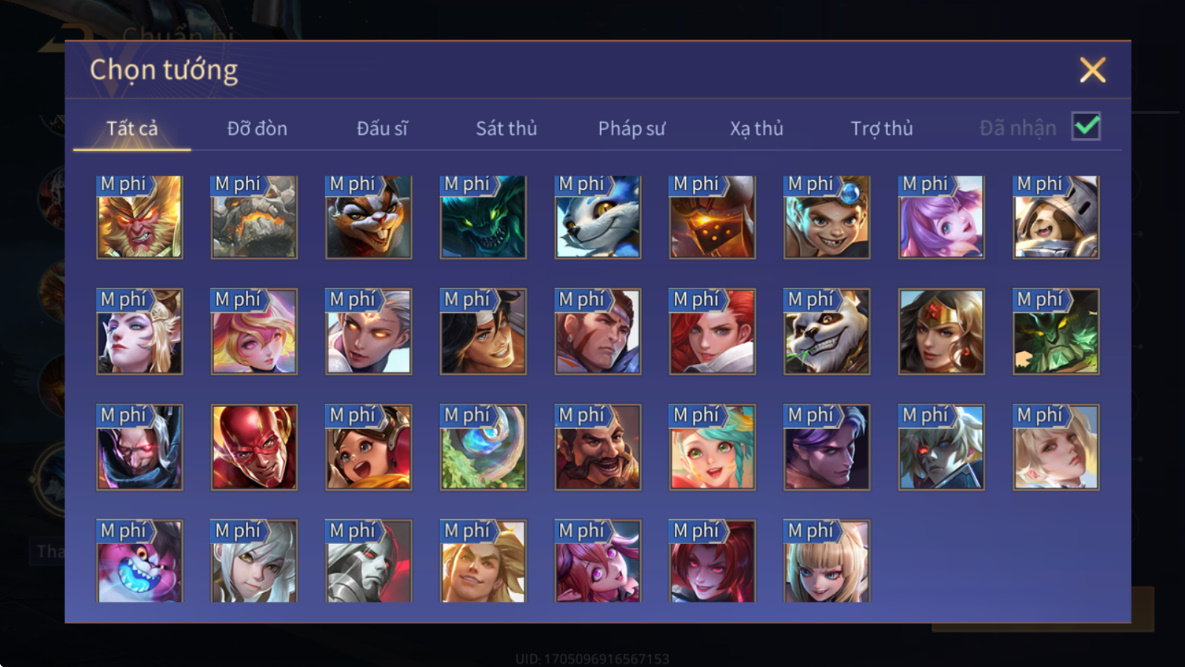Pick the Wonder Woman hero portrait
This screenshot has height=667, width=1185.
point(941,332)
